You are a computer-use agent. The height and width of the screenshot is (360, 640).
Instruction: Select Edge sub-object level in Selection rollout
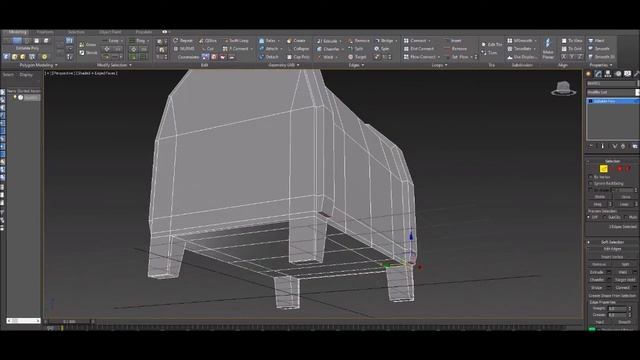pos(603,169)
